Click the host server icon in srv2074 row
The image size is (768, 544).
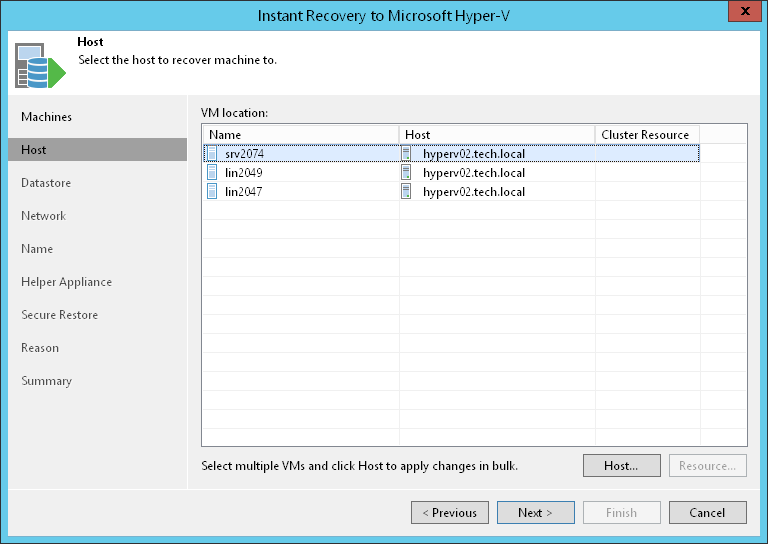tap(406, 154)
